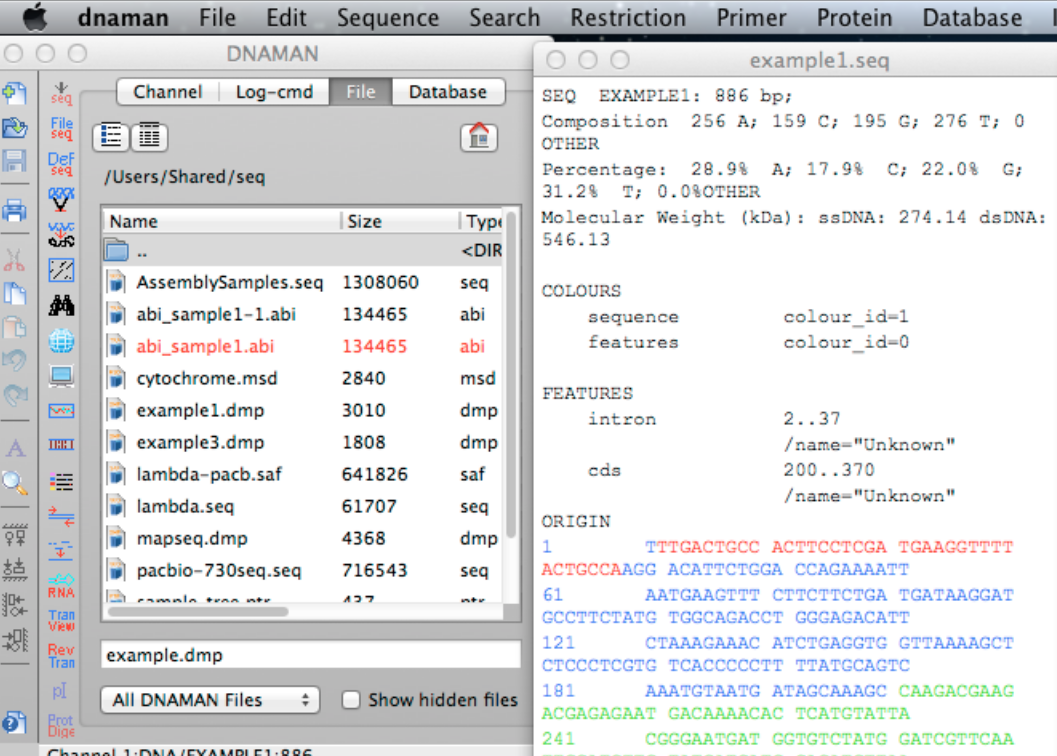Click the pI icon
The width and height of the screenshot is (1057, 756).
click(60, 692)
